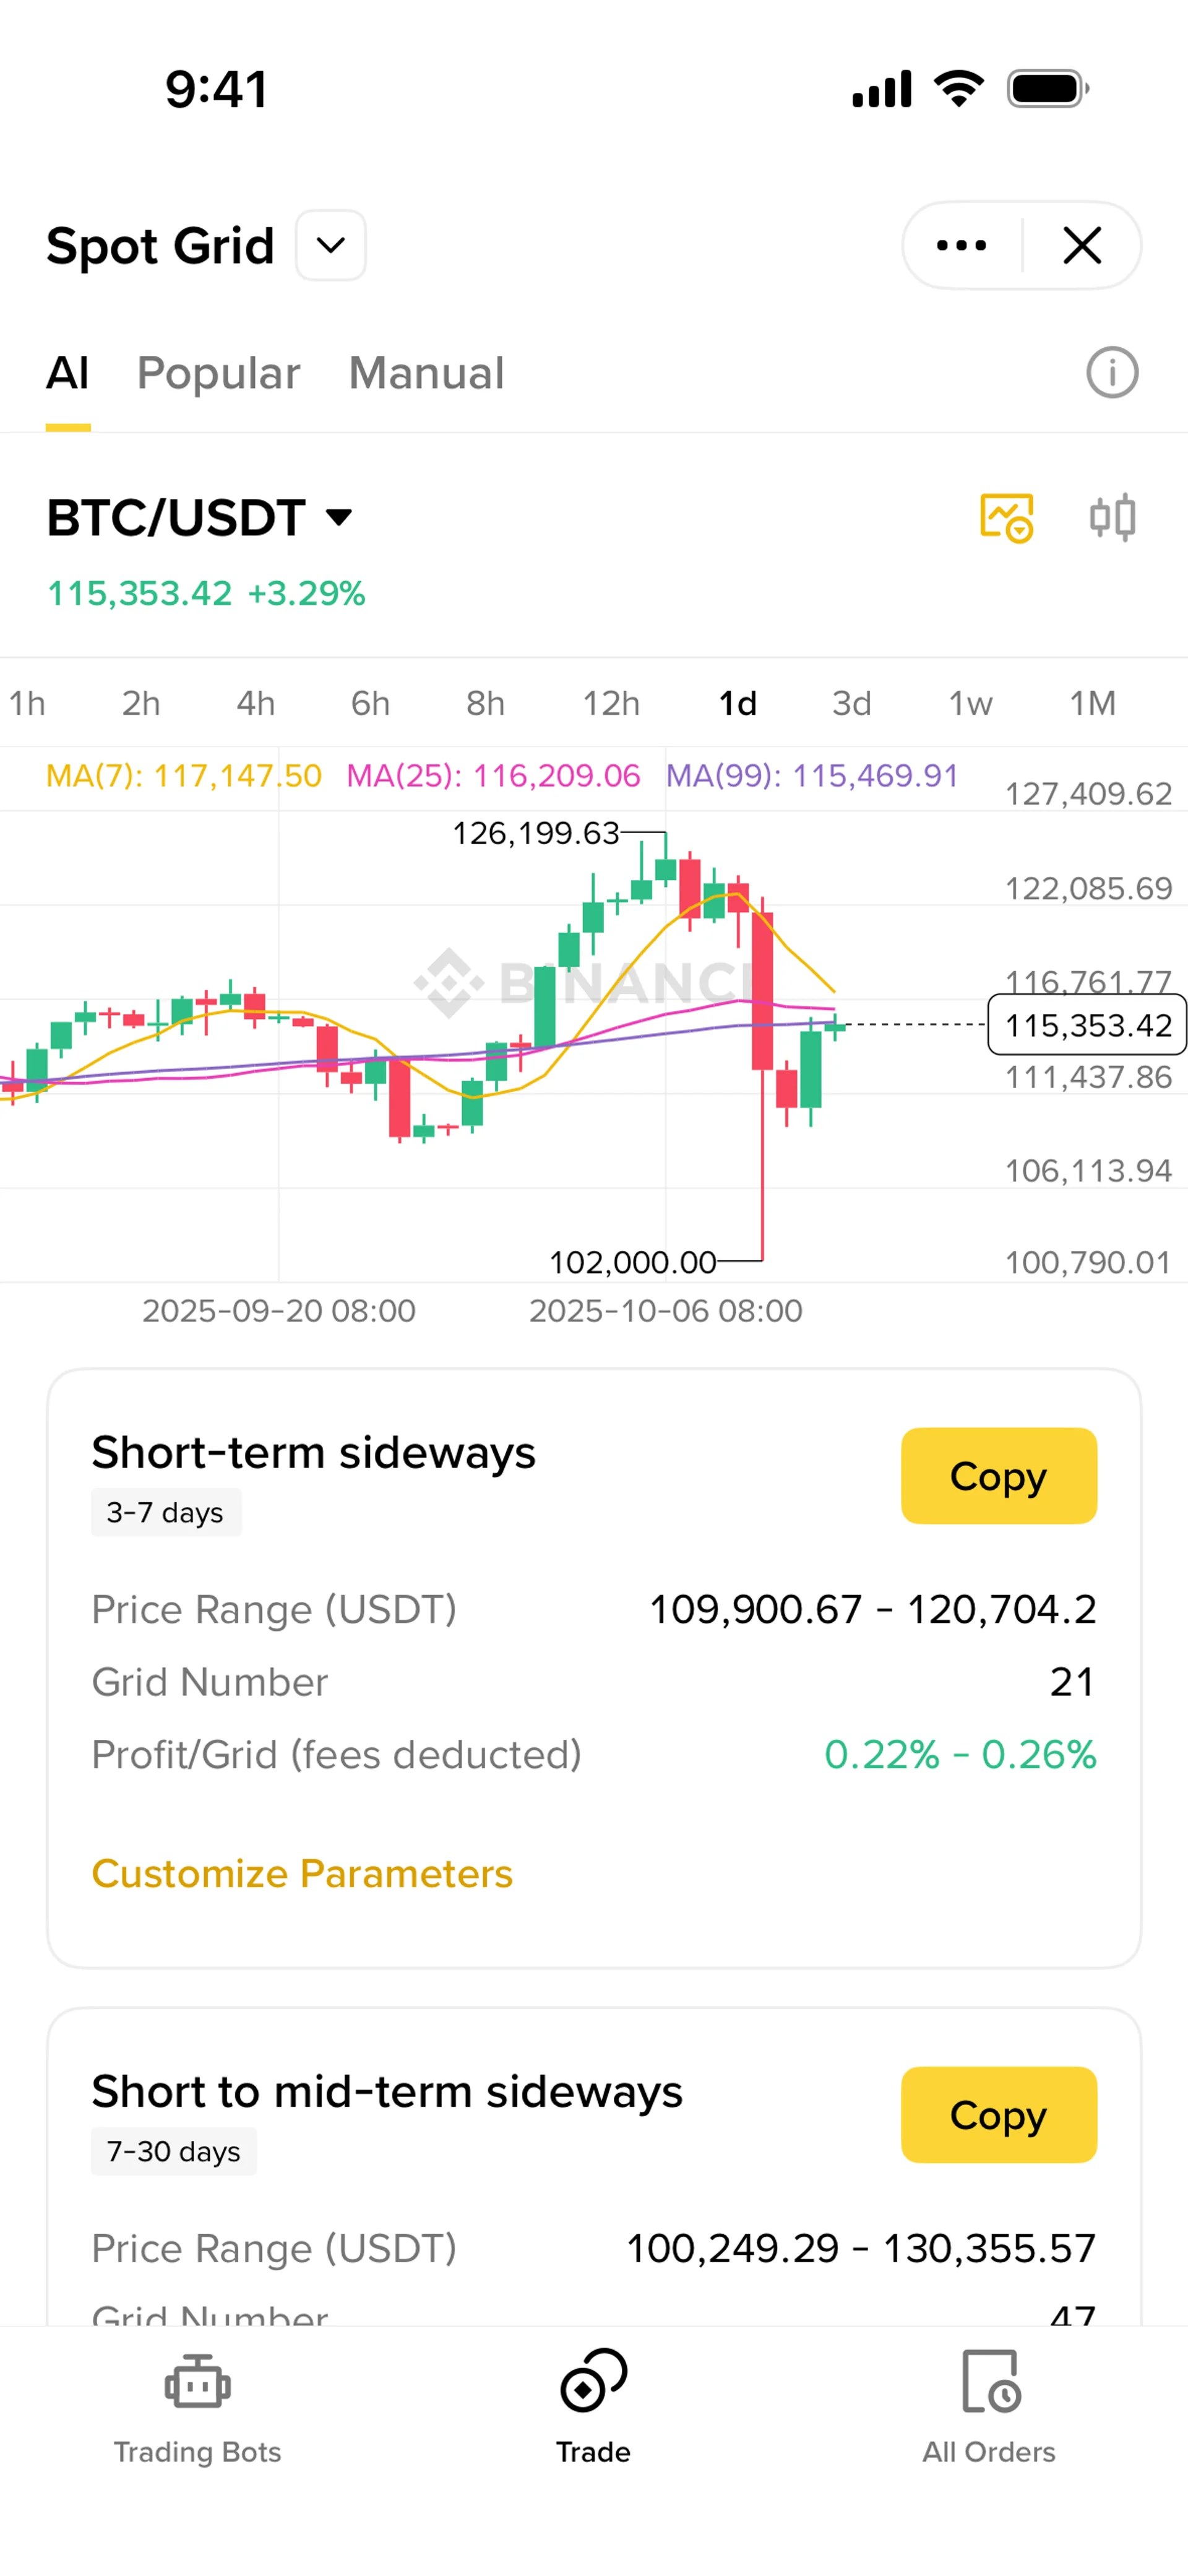This screenshot has width=1188, height=2576.
Task: Expand the Spot Grid dropdown chevron
Action: pos(330,245)
